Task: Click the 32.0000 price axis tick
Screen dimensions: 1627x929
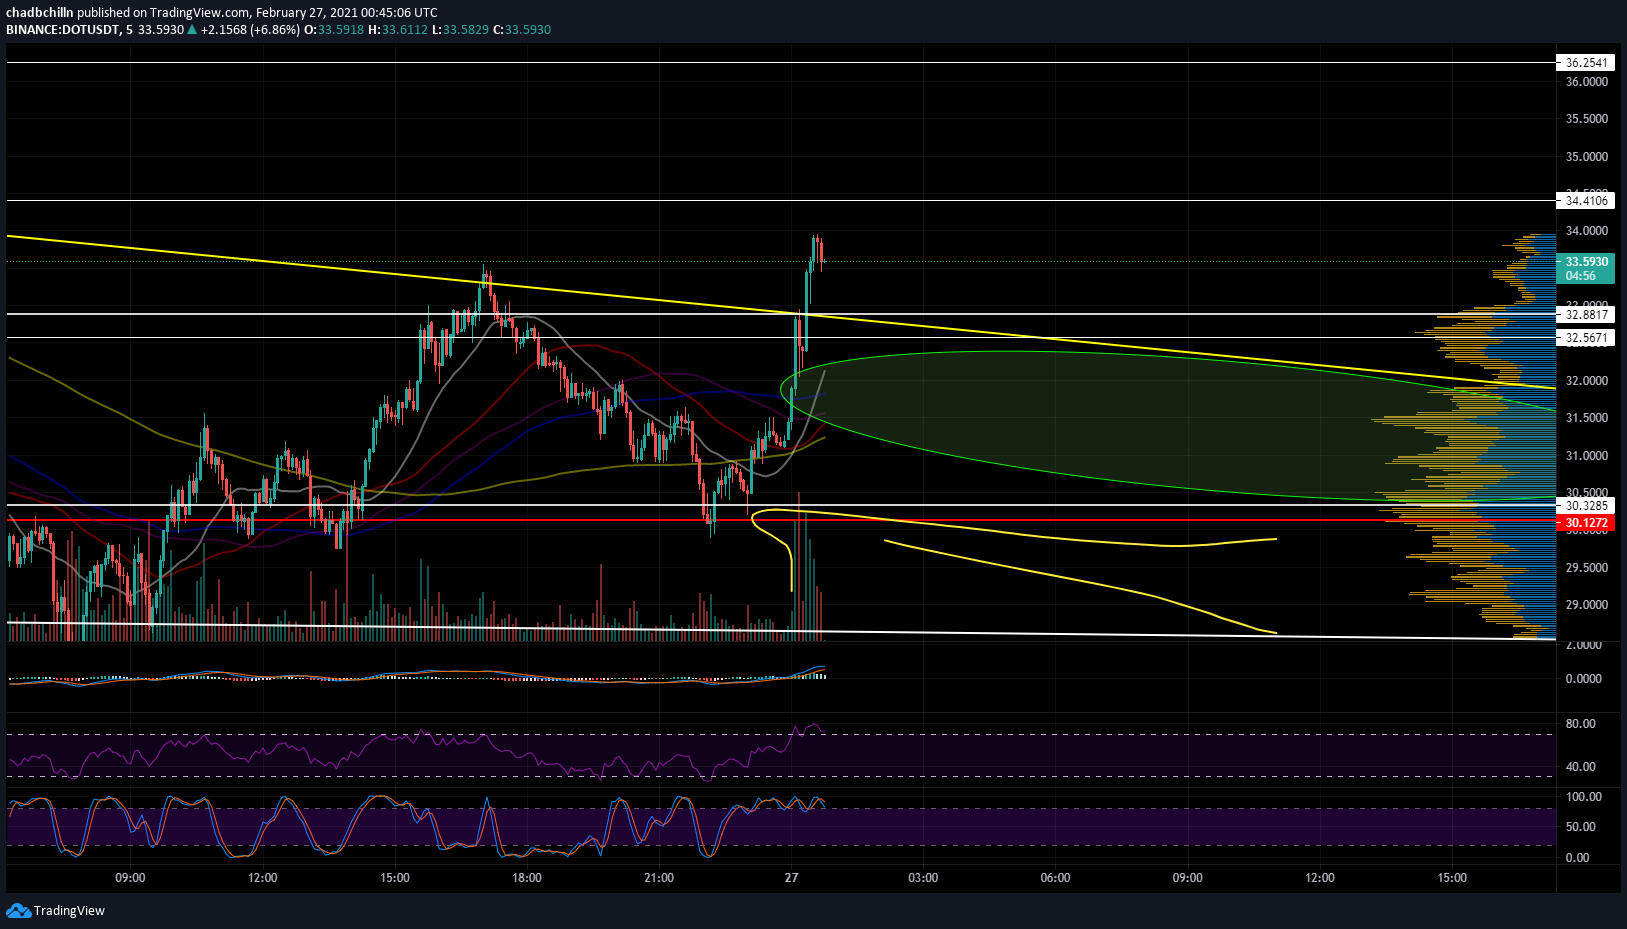Action: tap(1586, 381)
